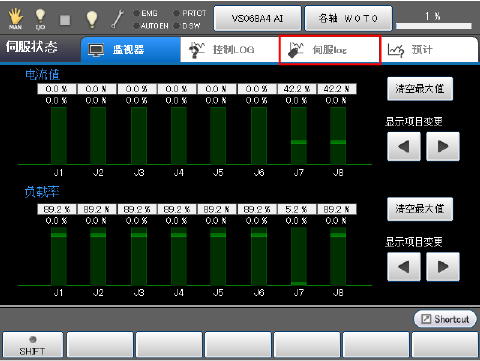Click the J7 current value bar
The height and width of the screenshot is (361, 480).
tap(299, 136)
